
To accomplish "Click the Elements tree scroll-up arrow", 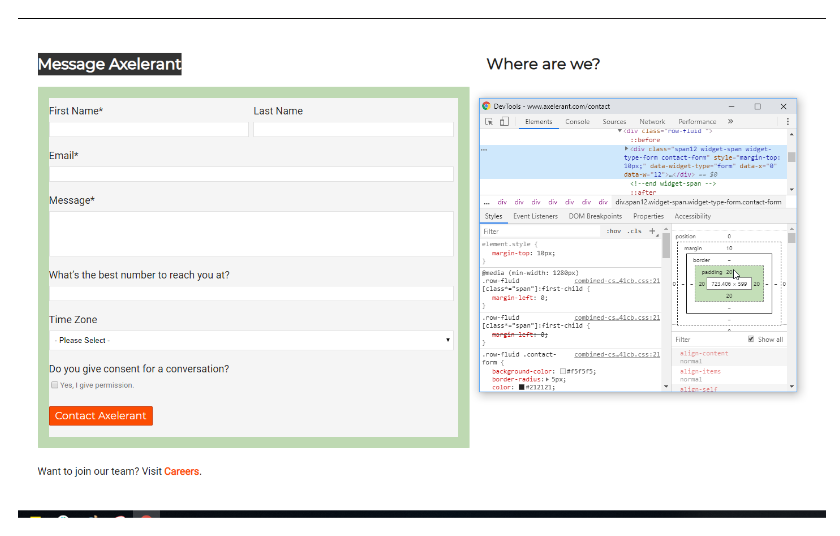I will pos(791,134).
